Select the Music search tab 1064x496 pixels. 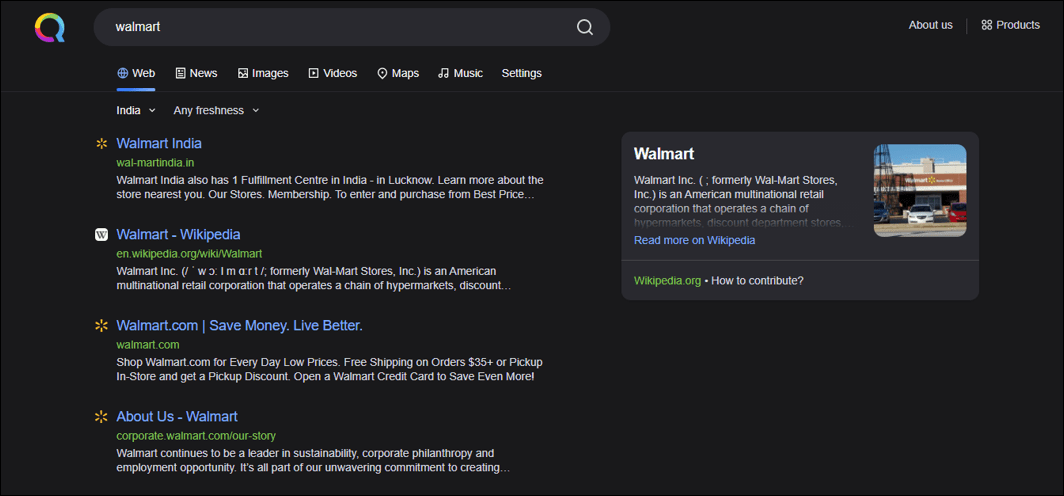pyautogui.click(x=460, y=73)
